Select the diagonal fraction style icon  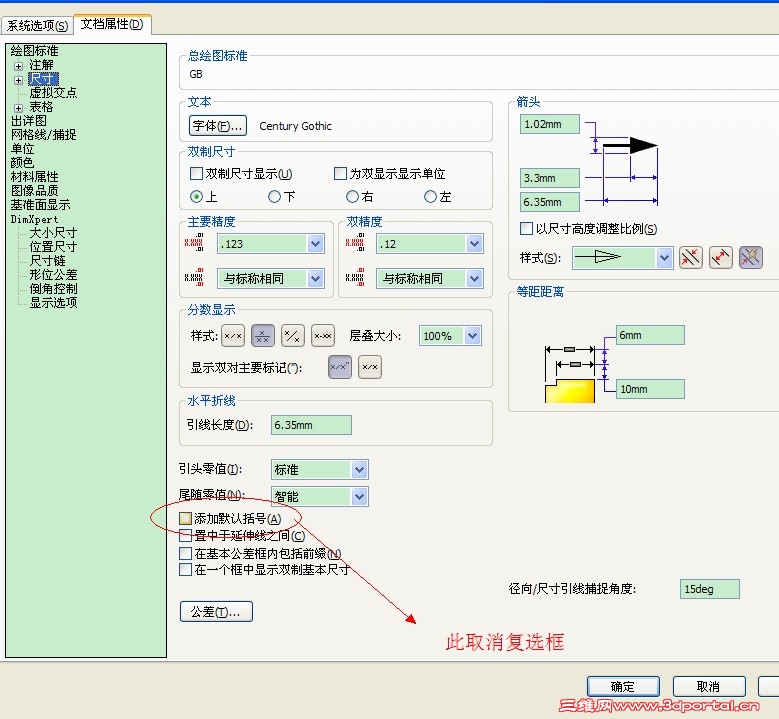(x=293, y=336)
